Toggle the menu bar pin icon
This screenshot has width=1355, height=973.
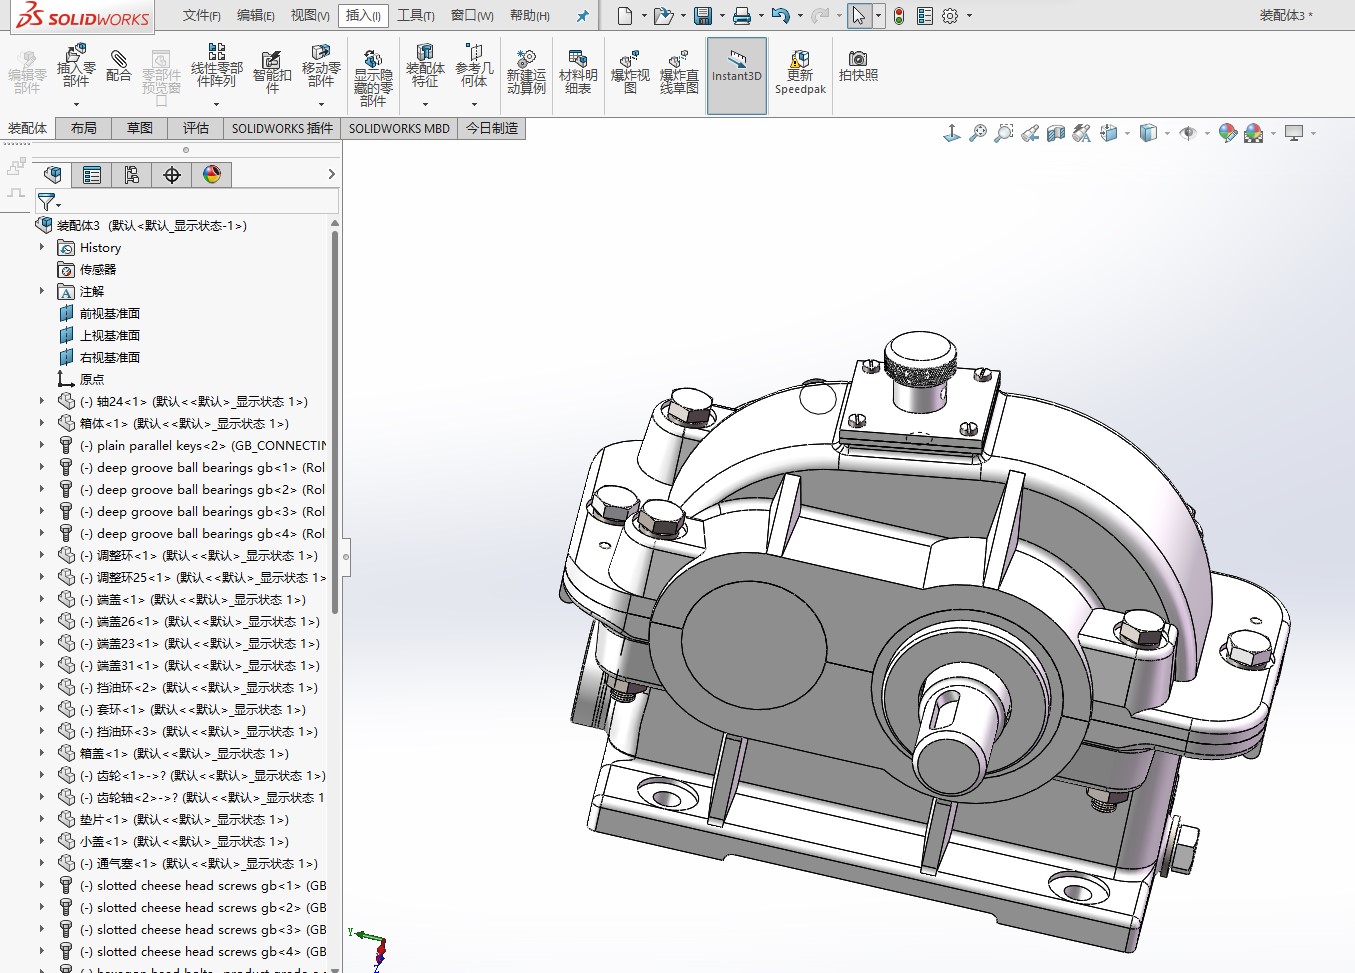pos(583,16)
